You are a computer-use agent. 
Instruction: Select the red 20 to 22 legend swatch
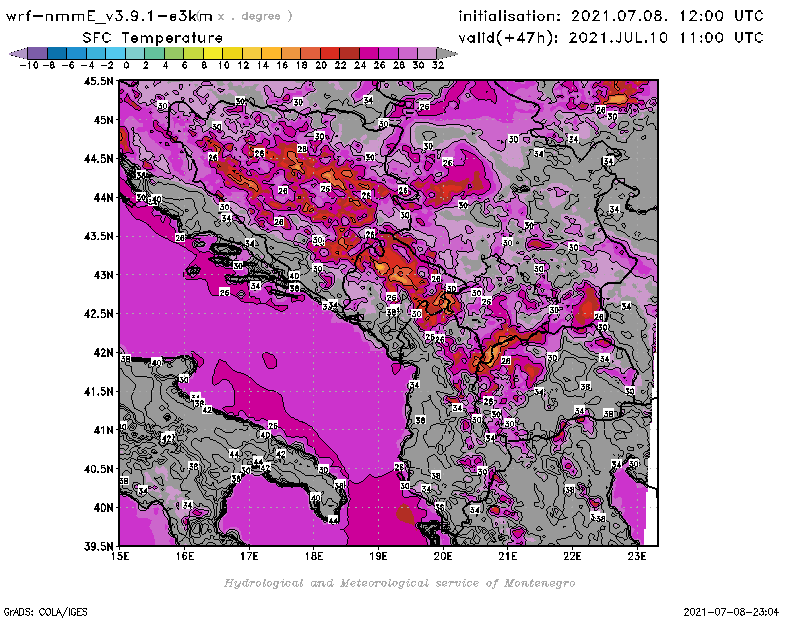[x=330, y=53]
